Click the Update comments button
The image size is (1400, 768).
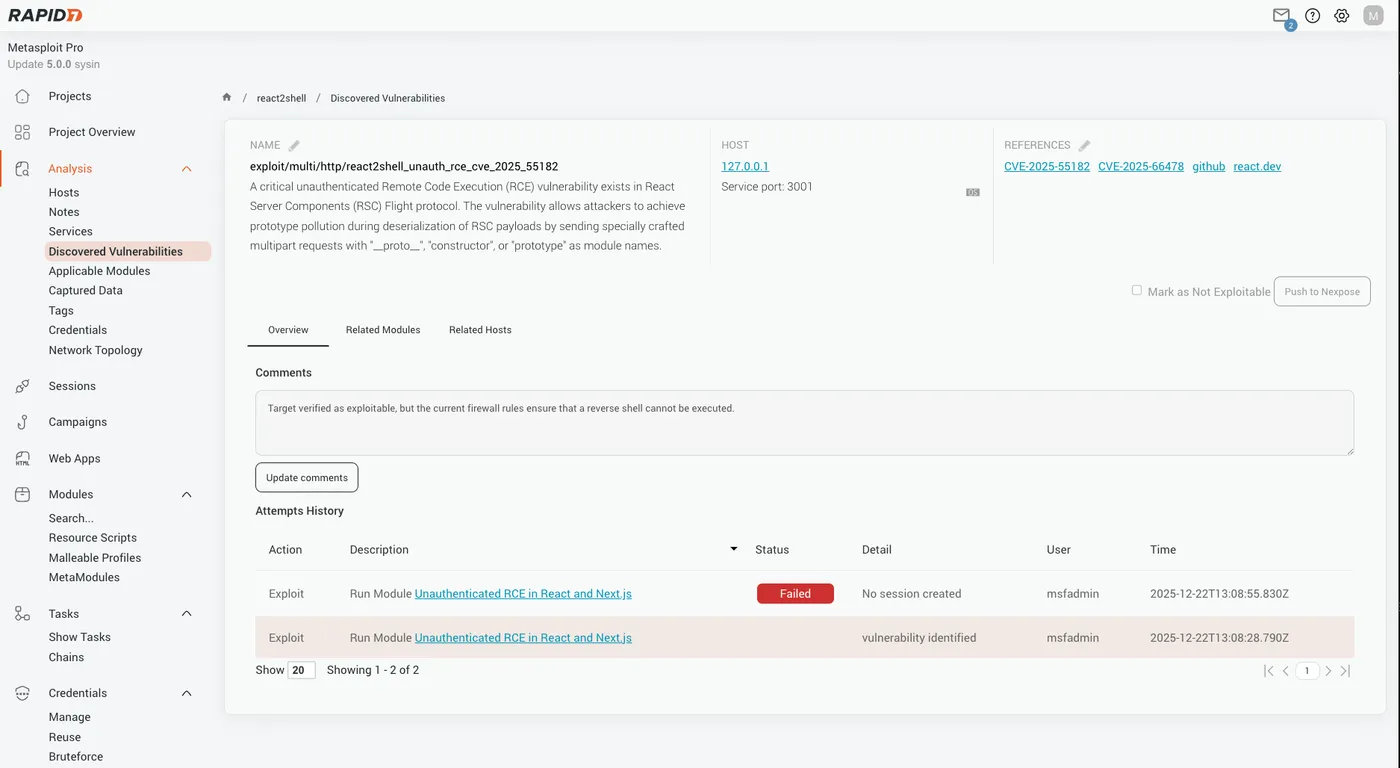pos(306,477)
